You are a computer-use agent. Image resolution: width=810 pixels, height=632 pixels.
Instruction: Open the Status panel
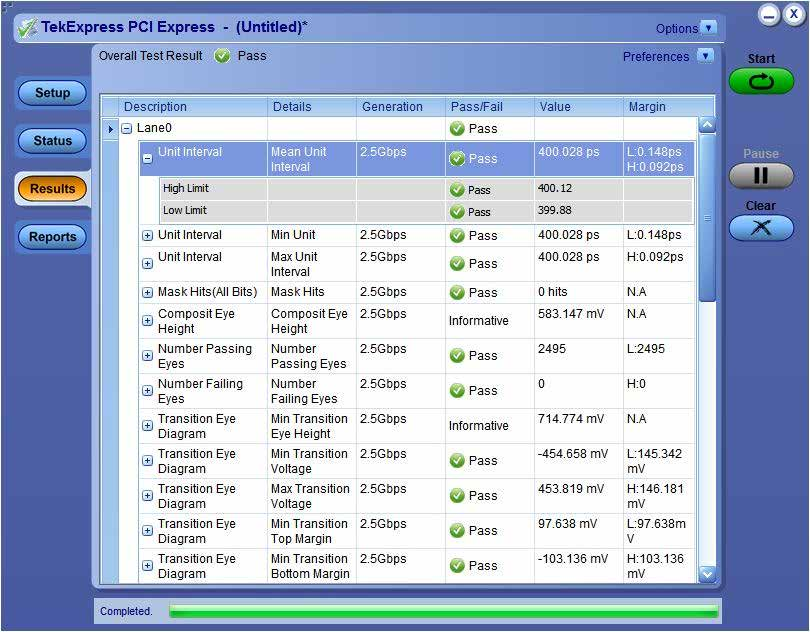pos(52,141)
